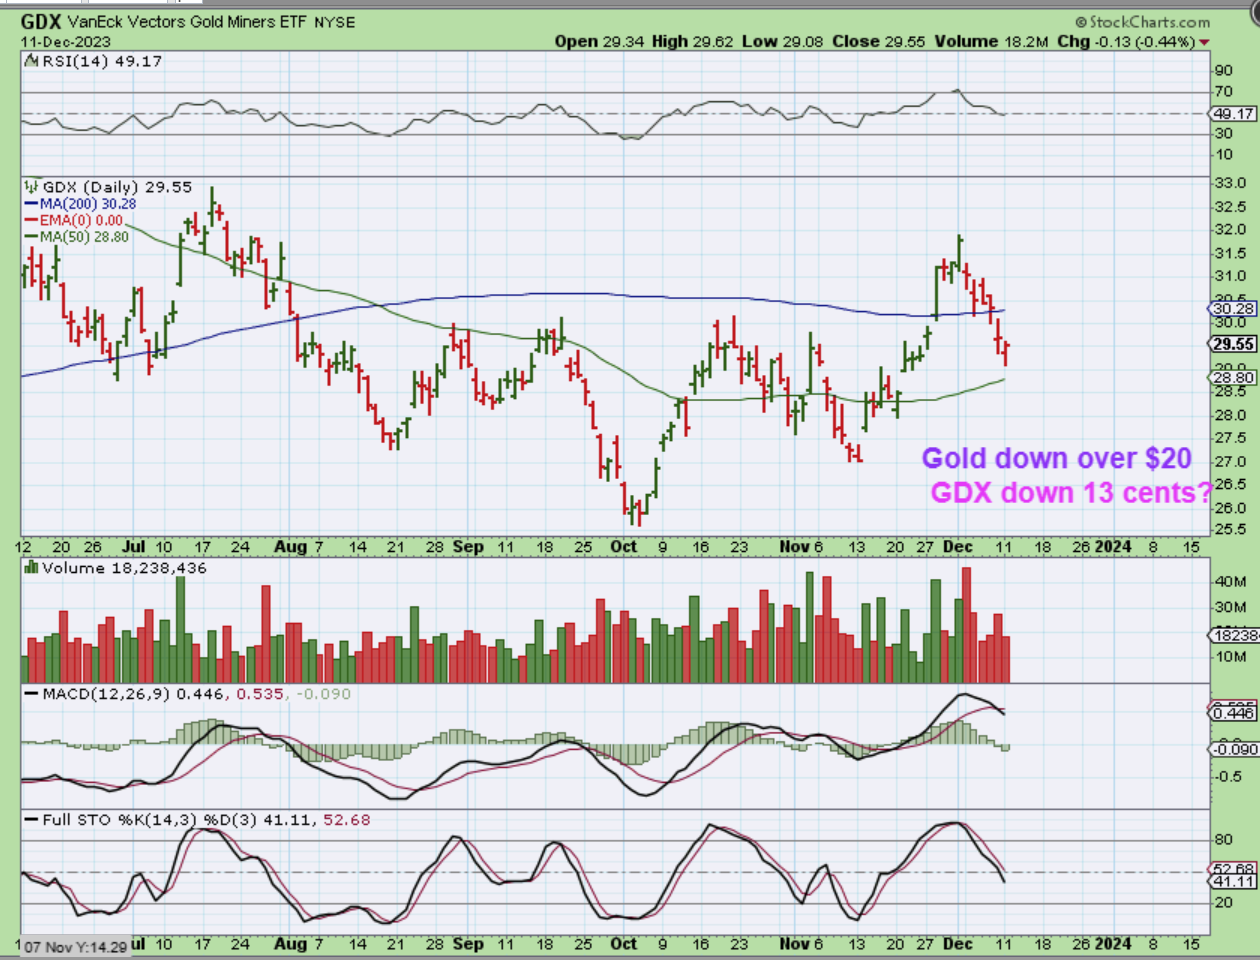1260x960 pixels.
Task: Click the Volume 18,238,436 label
Action: point(116,568)
